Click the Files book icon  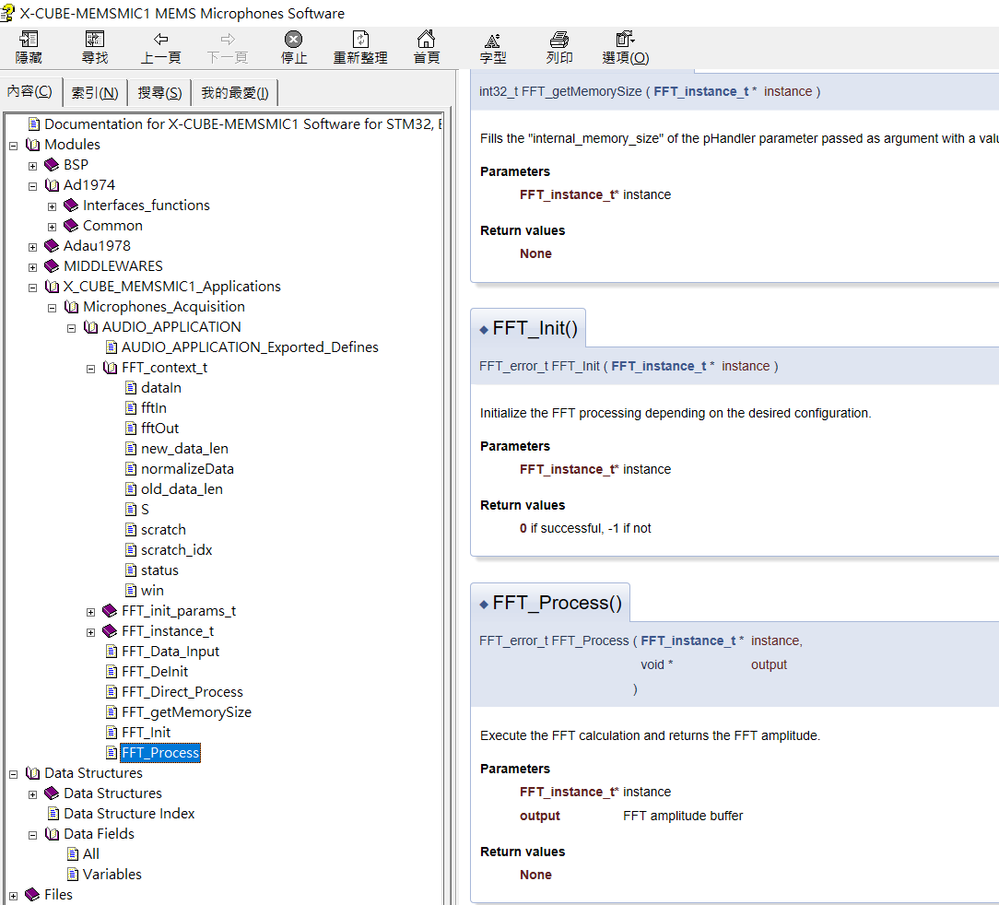[32, 895]
